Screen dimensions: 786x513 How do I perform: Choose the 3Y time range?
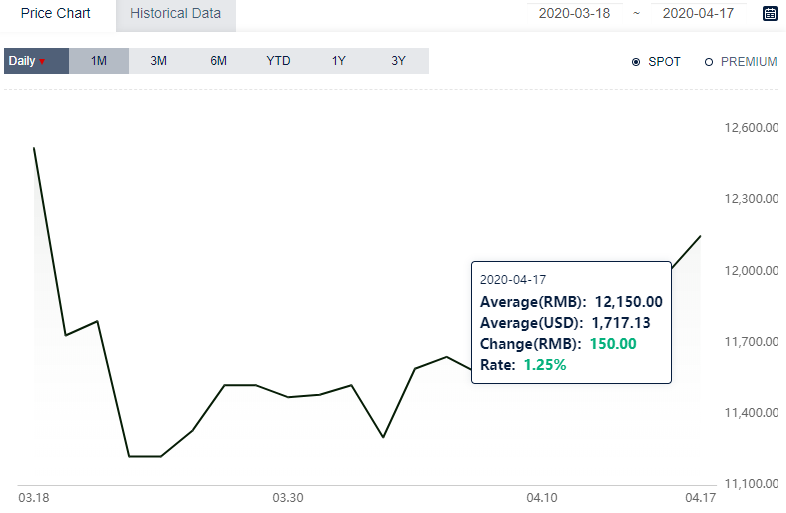(x=399, y=61)
